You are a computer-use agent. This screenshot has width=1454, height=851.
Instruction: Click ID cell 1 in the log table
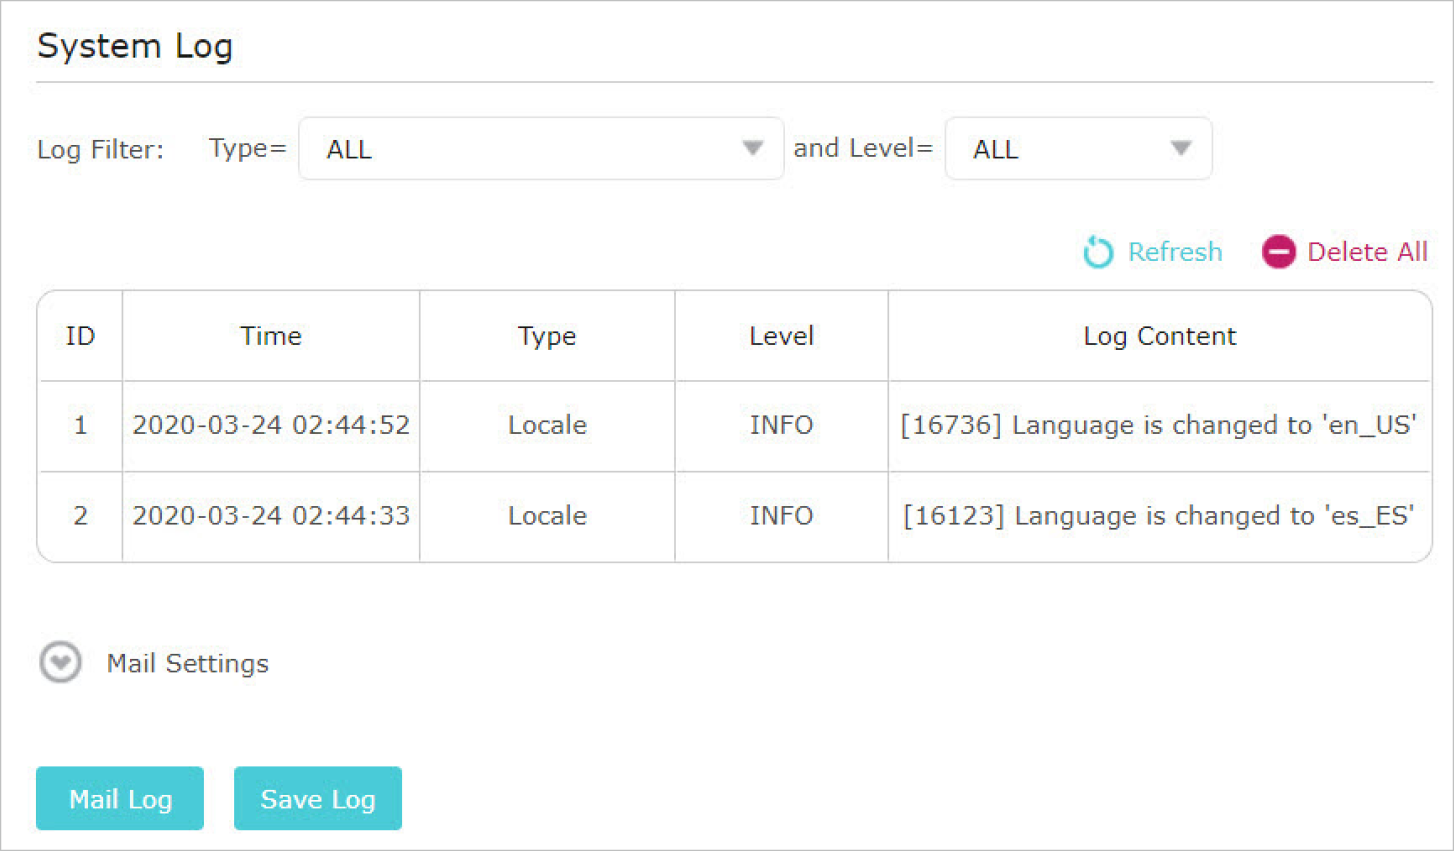80,425
